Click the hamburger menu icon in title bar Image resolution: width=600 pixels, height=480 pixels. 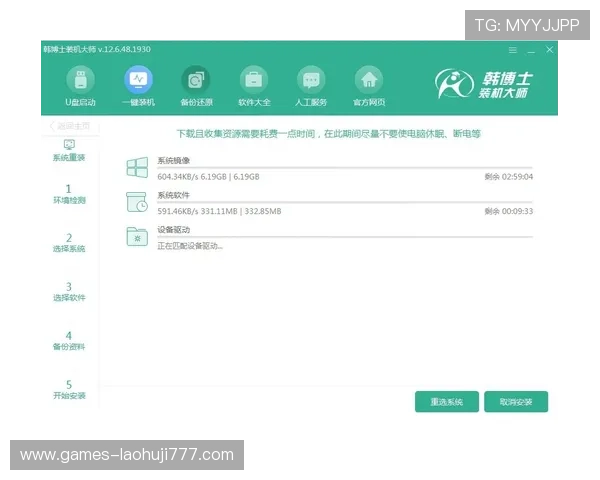513,50
